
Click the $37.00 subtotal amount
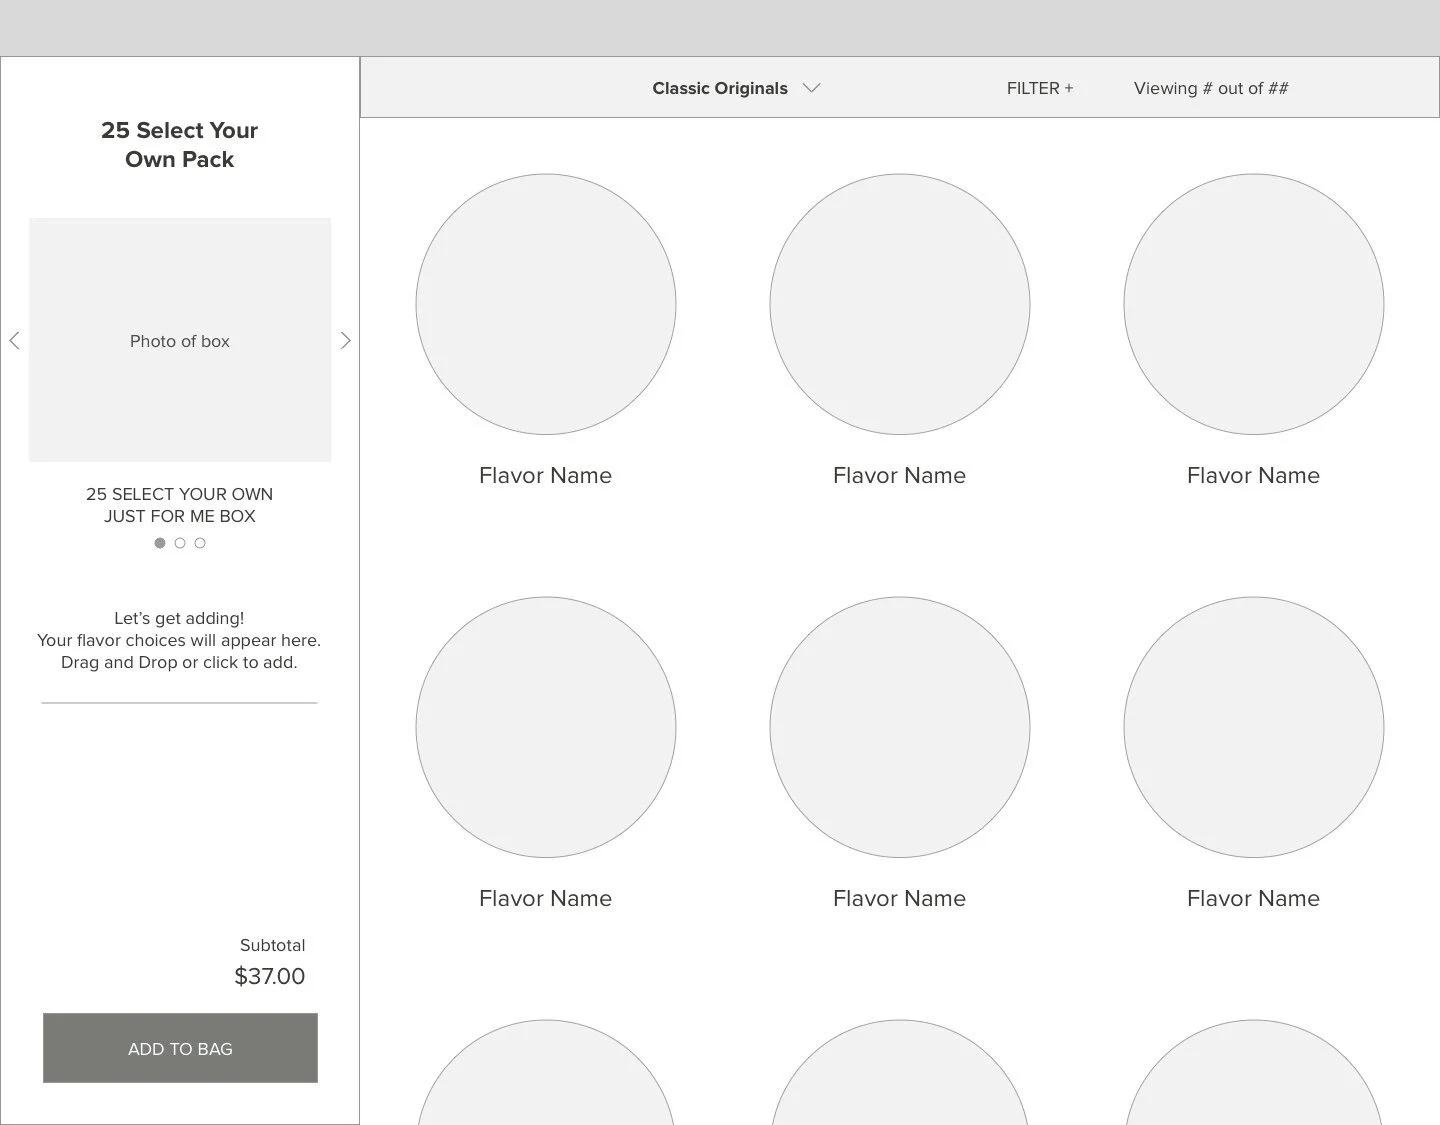click(x=270, y=976)
